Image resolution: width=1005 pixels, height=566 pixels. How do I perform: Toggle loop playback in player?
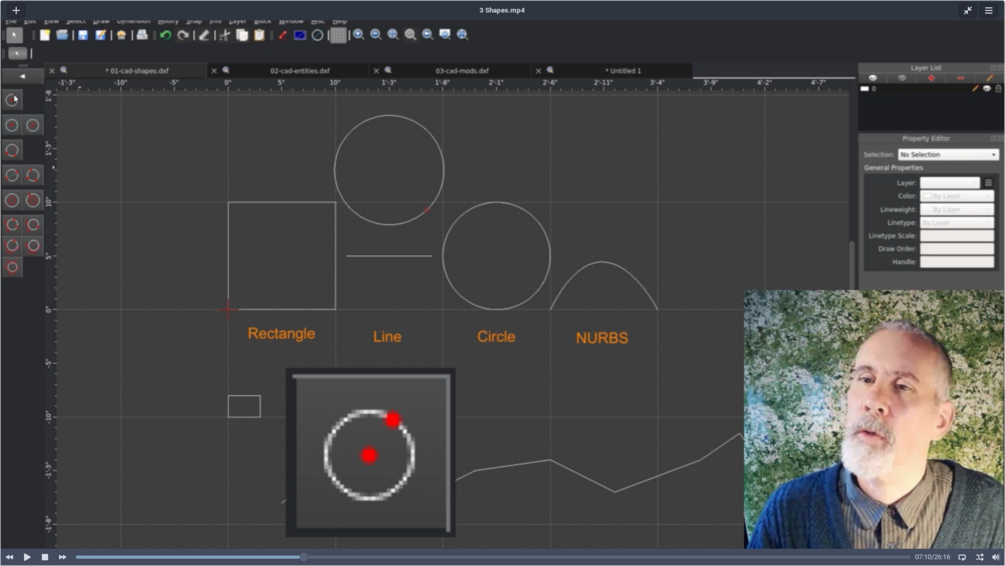click(962, 557)
